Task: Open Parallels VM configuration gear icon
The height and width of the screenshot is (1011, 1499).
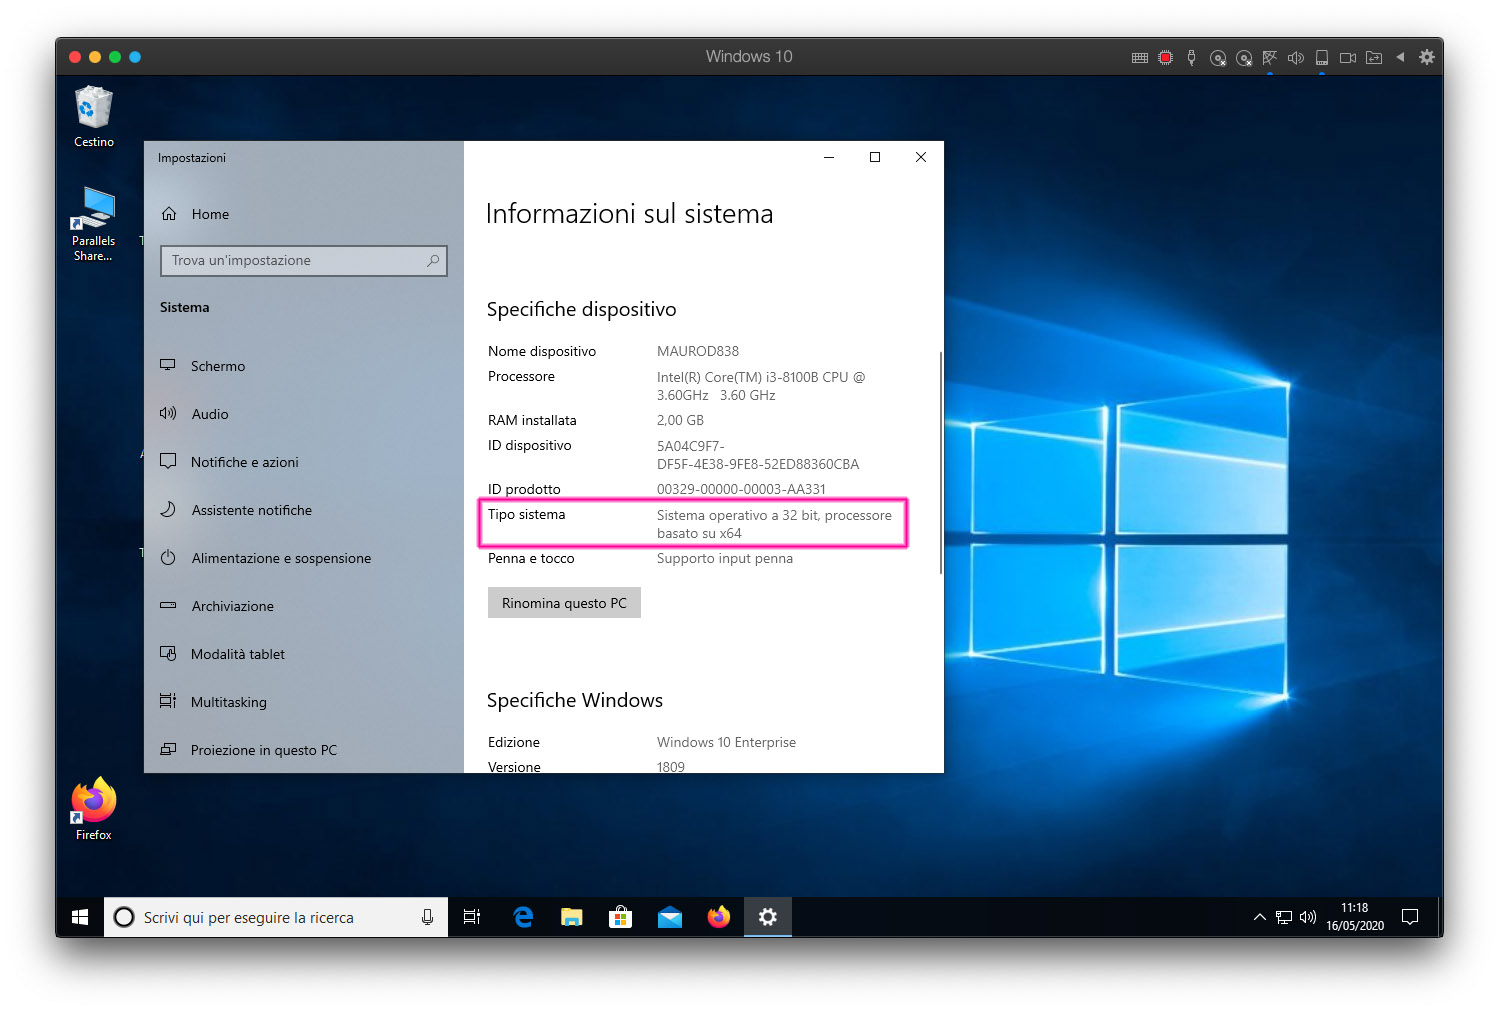Action: click(x=1427, y=57)
